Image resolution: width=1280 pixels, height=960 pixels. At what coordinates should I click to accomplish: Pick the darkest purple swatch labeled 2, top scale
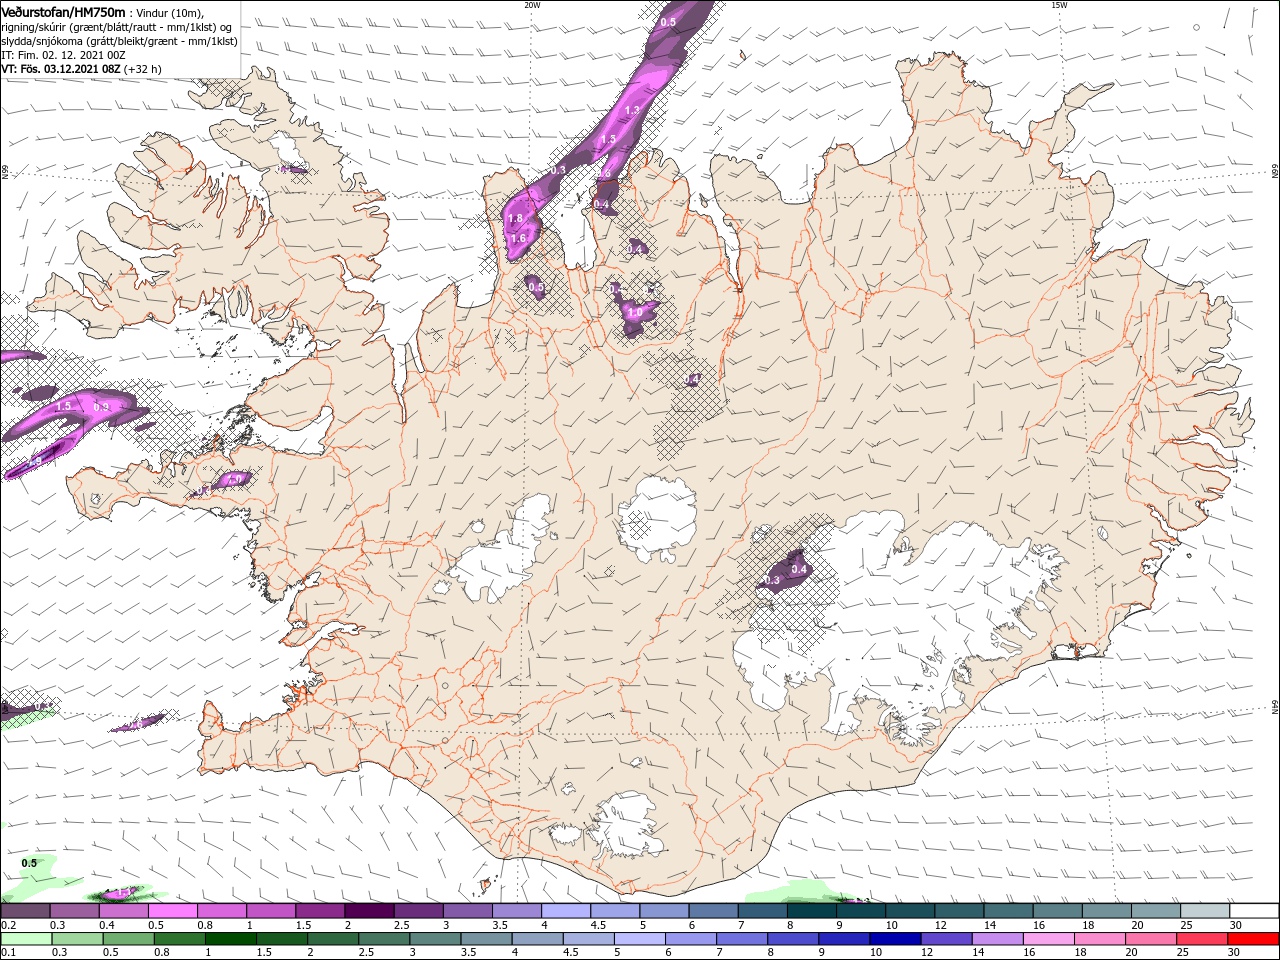[369, 911]
